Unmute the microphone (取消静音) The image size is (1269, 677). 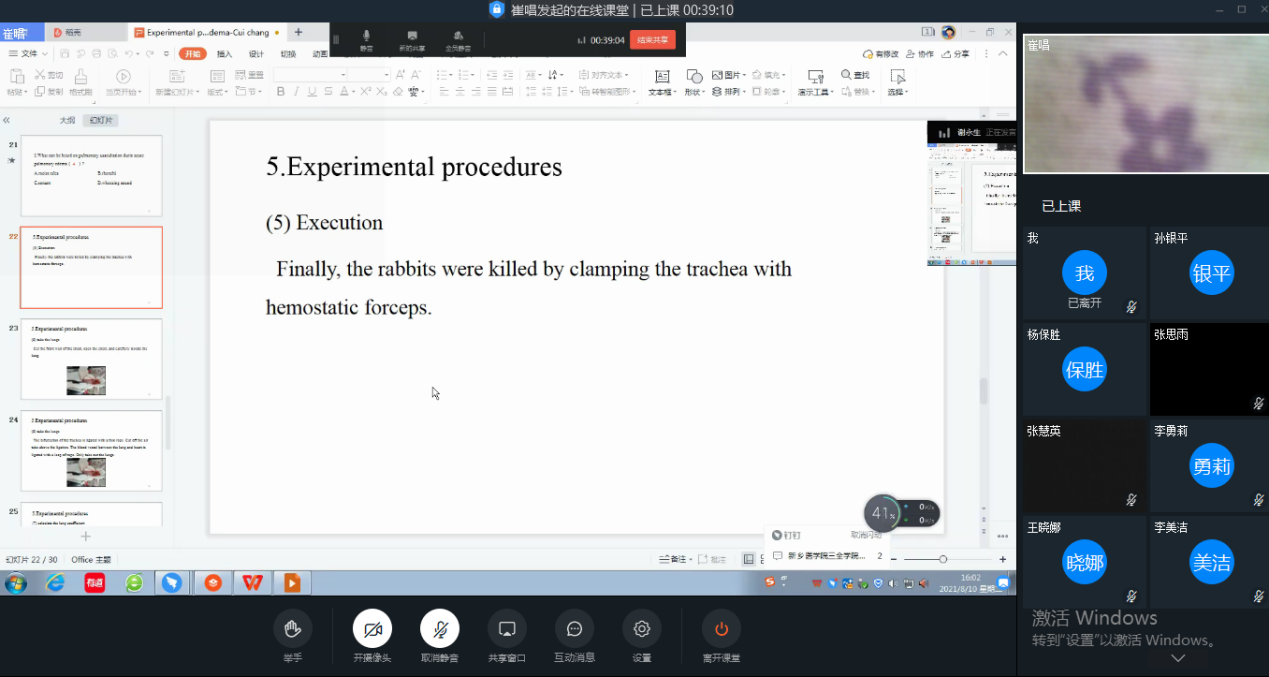click(x=439, y=629)
